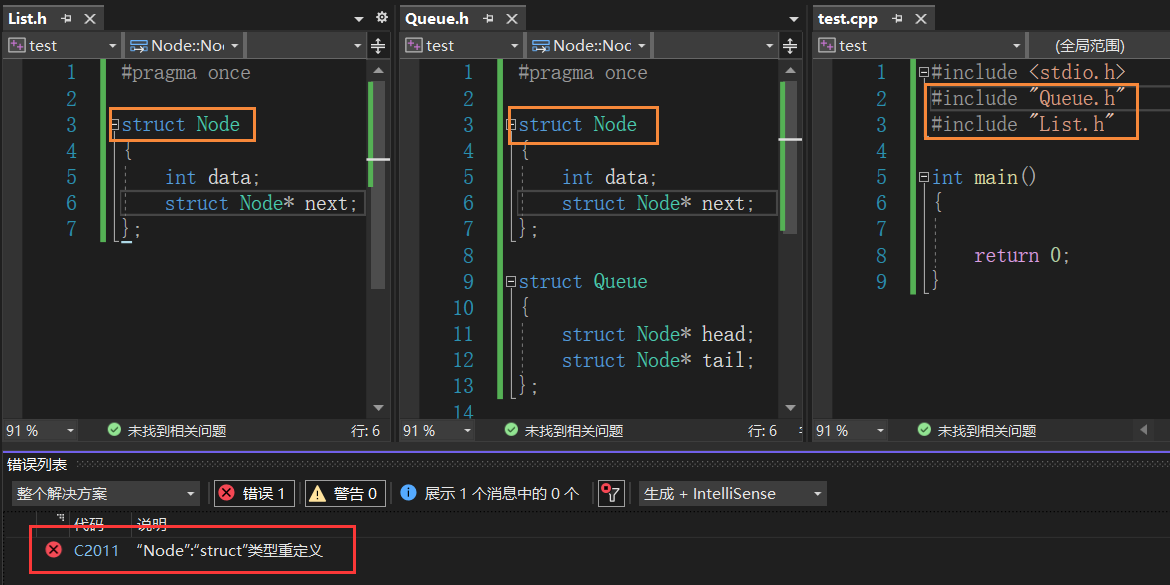The height and width of the screenshot is (585, 1170).
Task: Click 'return 0;' line in test.cpp
Action: tap(1022, 256)
